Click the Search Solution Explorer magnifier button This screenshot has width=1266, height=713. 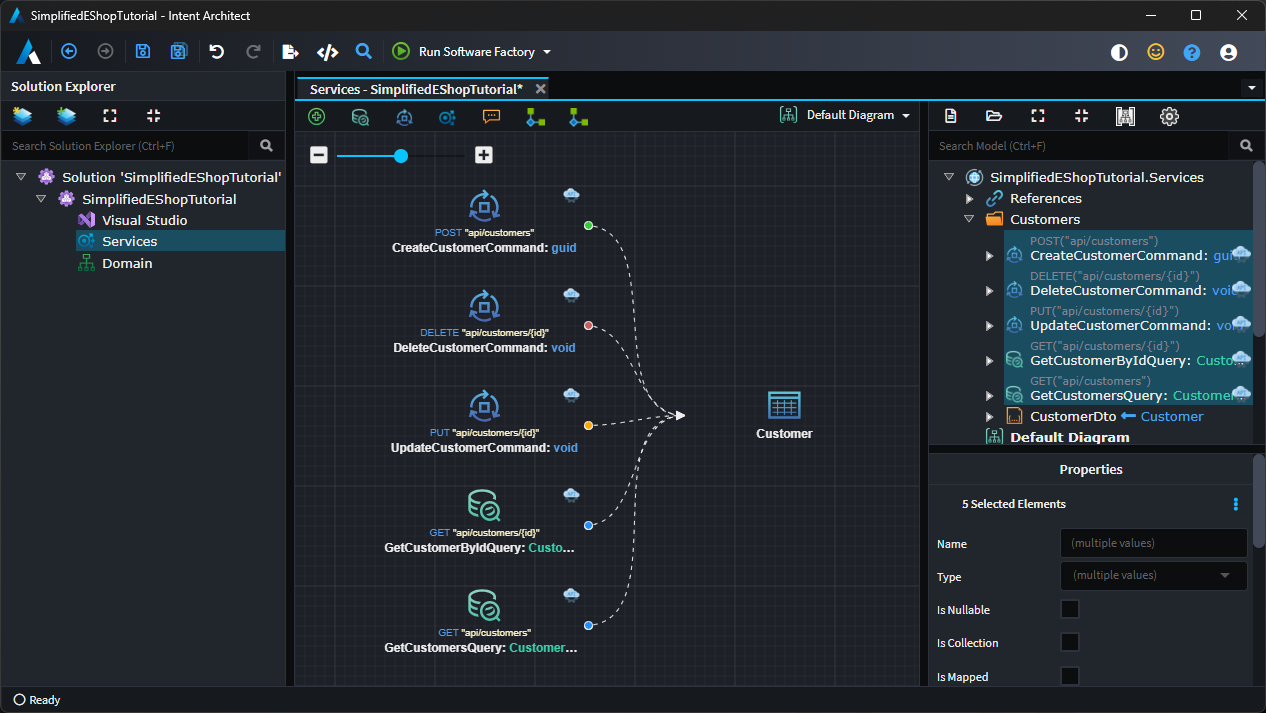pos(266,146)
